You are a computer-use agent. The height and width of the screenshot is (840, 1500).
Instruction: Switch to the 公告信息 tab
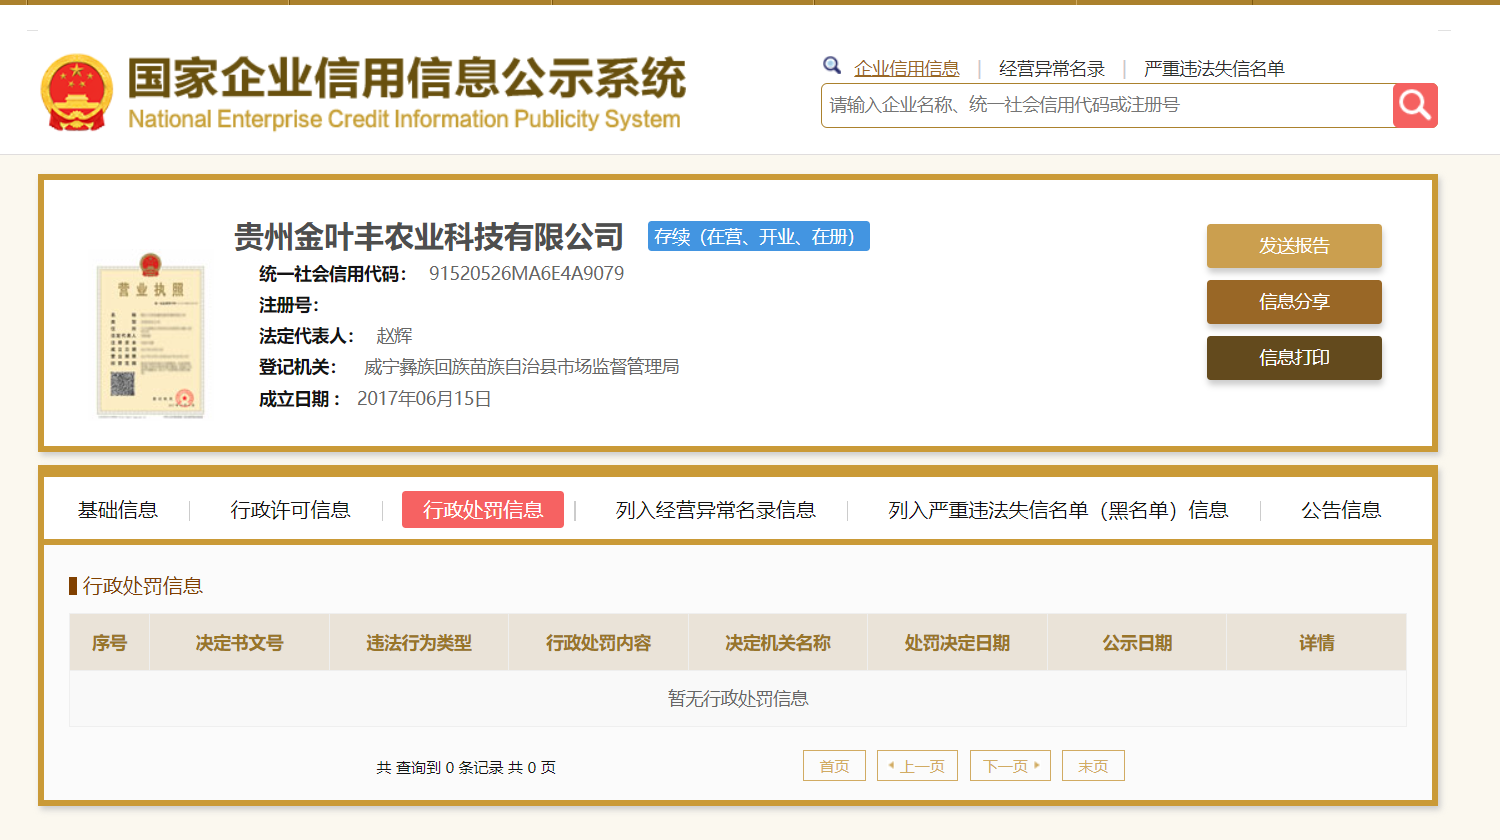pos(1341,510)
